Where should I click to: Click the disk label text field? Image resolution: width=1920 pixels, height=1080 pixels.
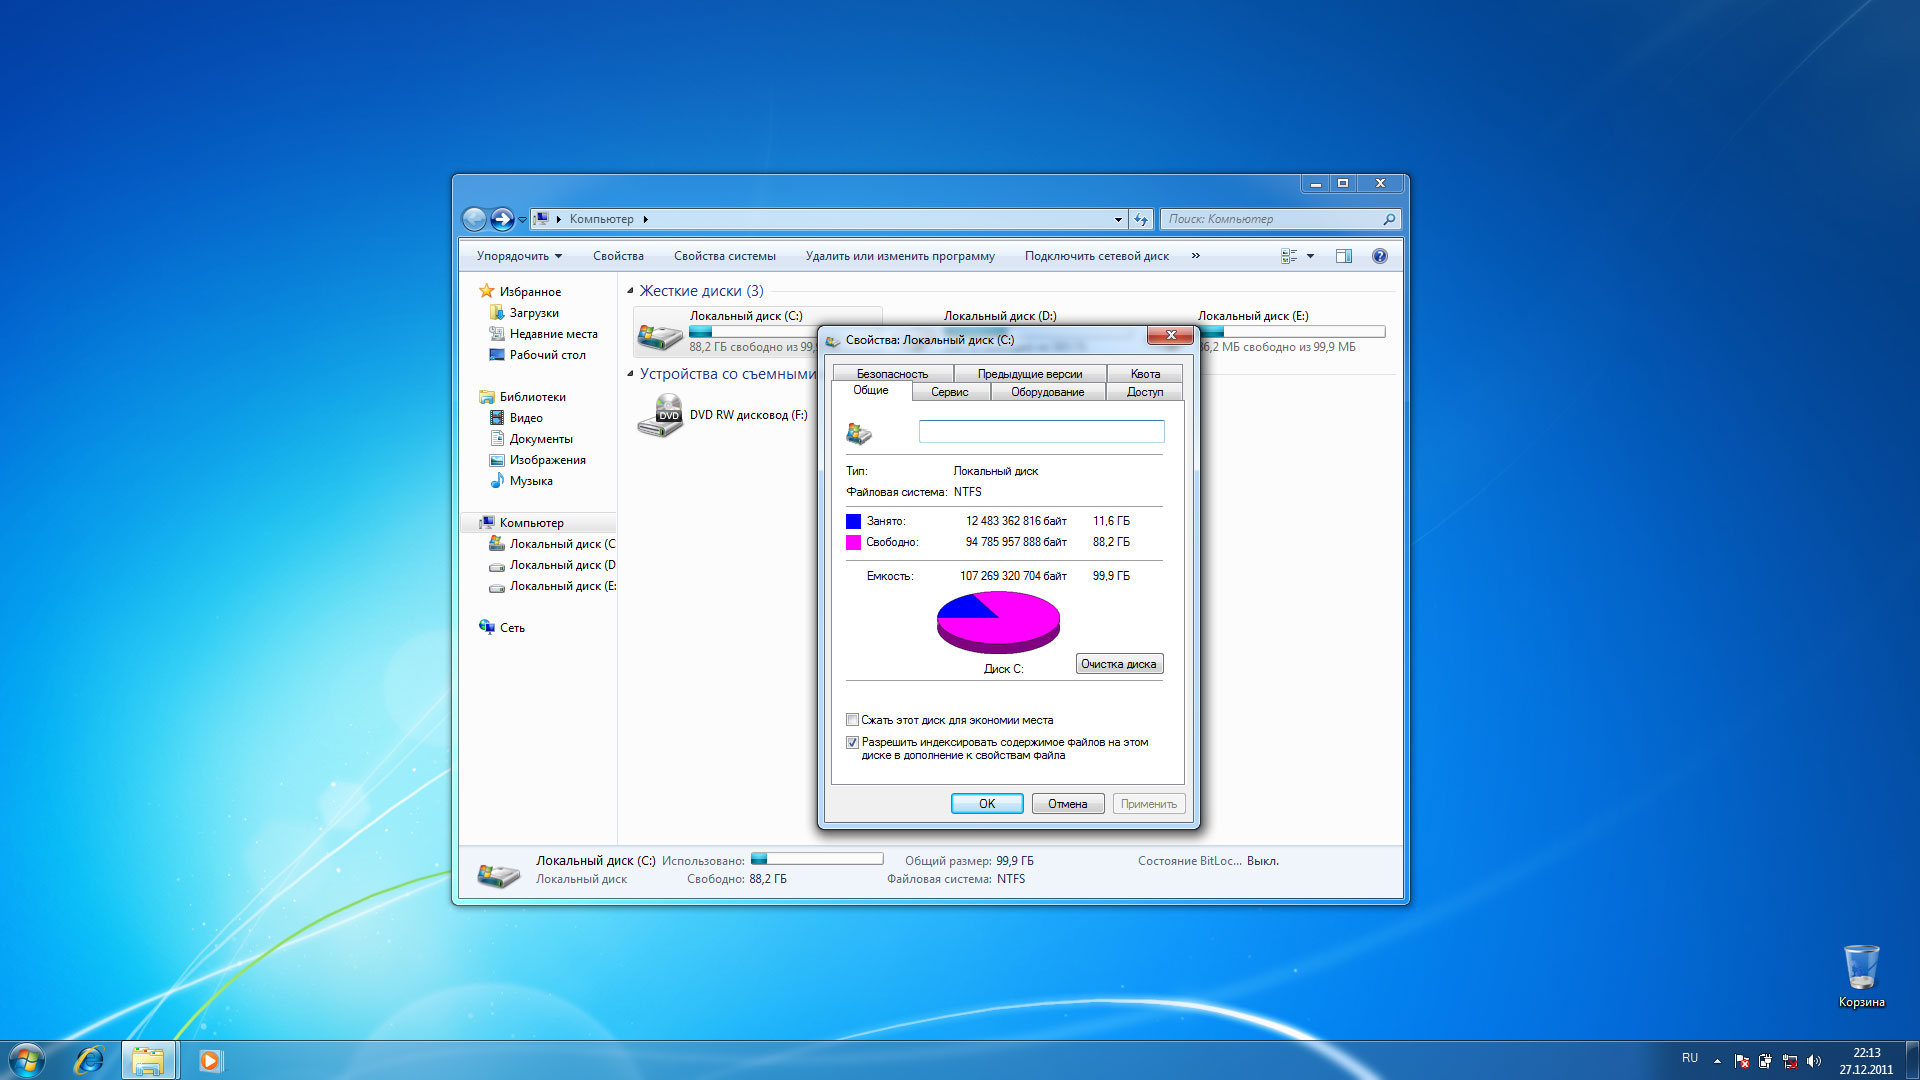(1041, 431)
